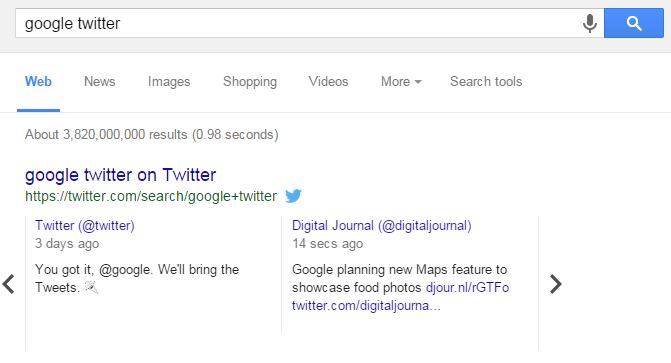This screenshot has height=363, width=671.
Task: Expand the More dropdown menu
Action: pos(401,81)
